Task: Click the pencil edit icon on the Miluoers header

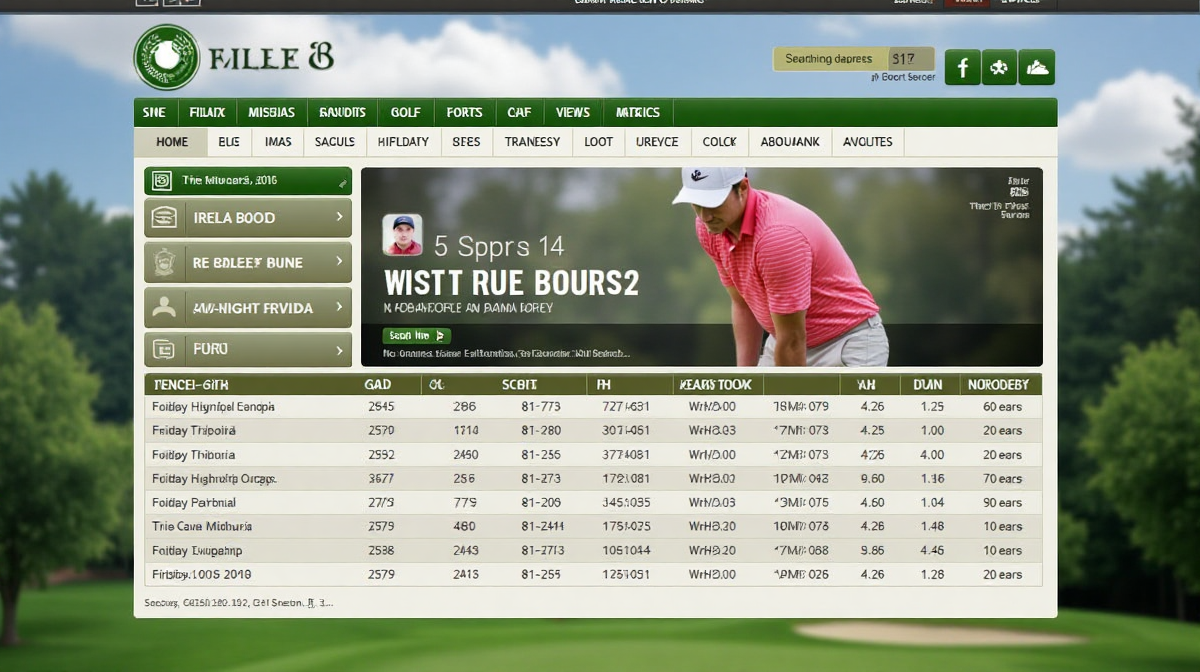Action: tap(343, 182)
